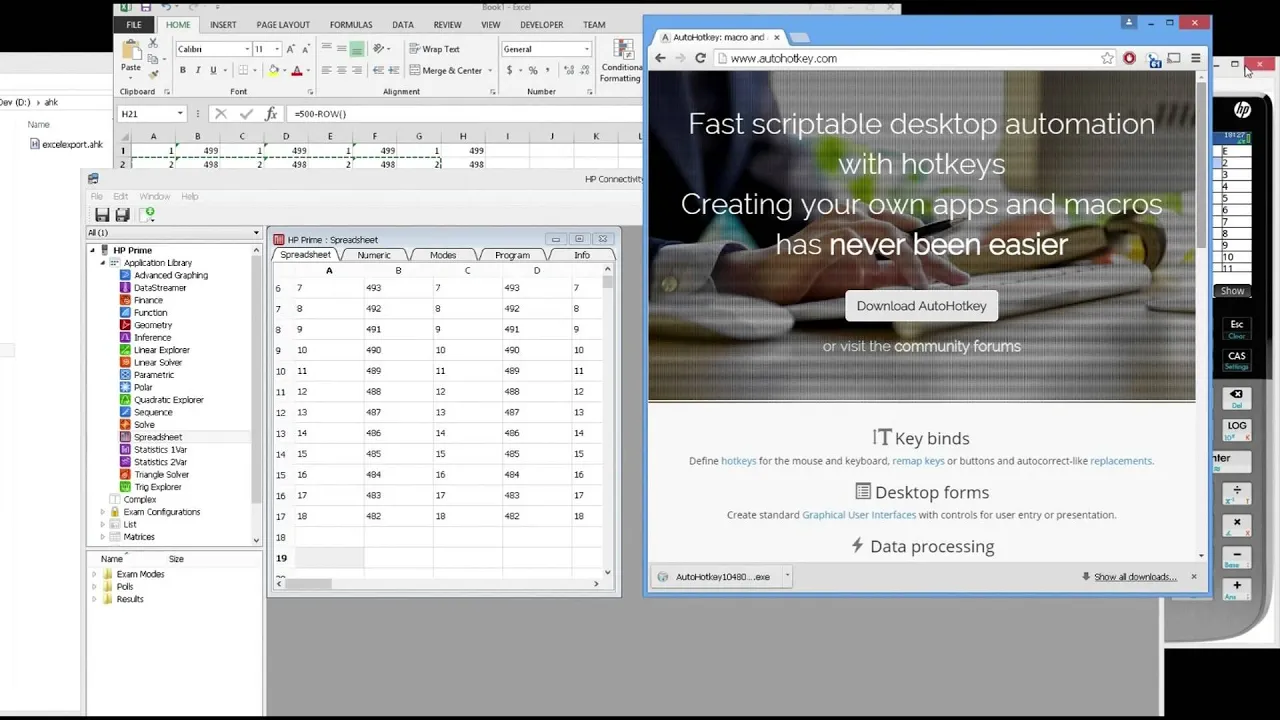
Task: Bookmark the page with the star icon
Action: point(1107,58)
